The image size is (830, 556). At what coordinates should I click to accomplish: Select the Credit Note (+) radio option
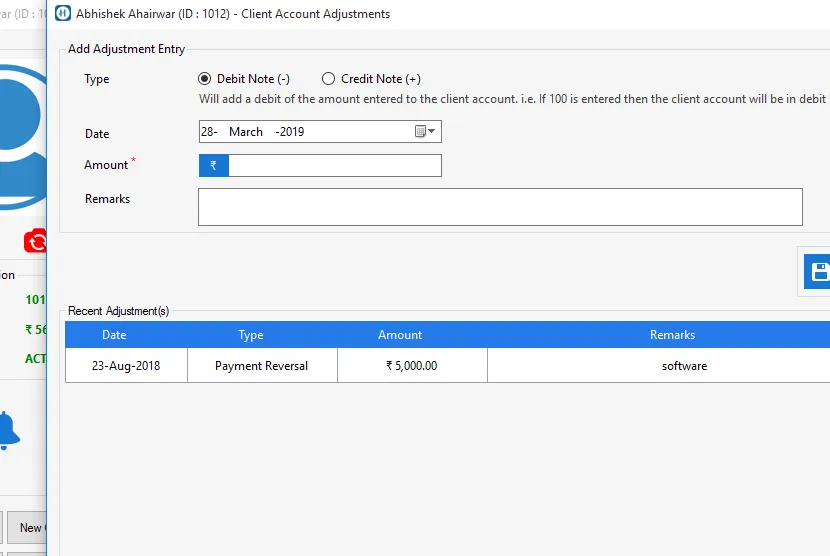pyautogui.click(x=329, y=79)
